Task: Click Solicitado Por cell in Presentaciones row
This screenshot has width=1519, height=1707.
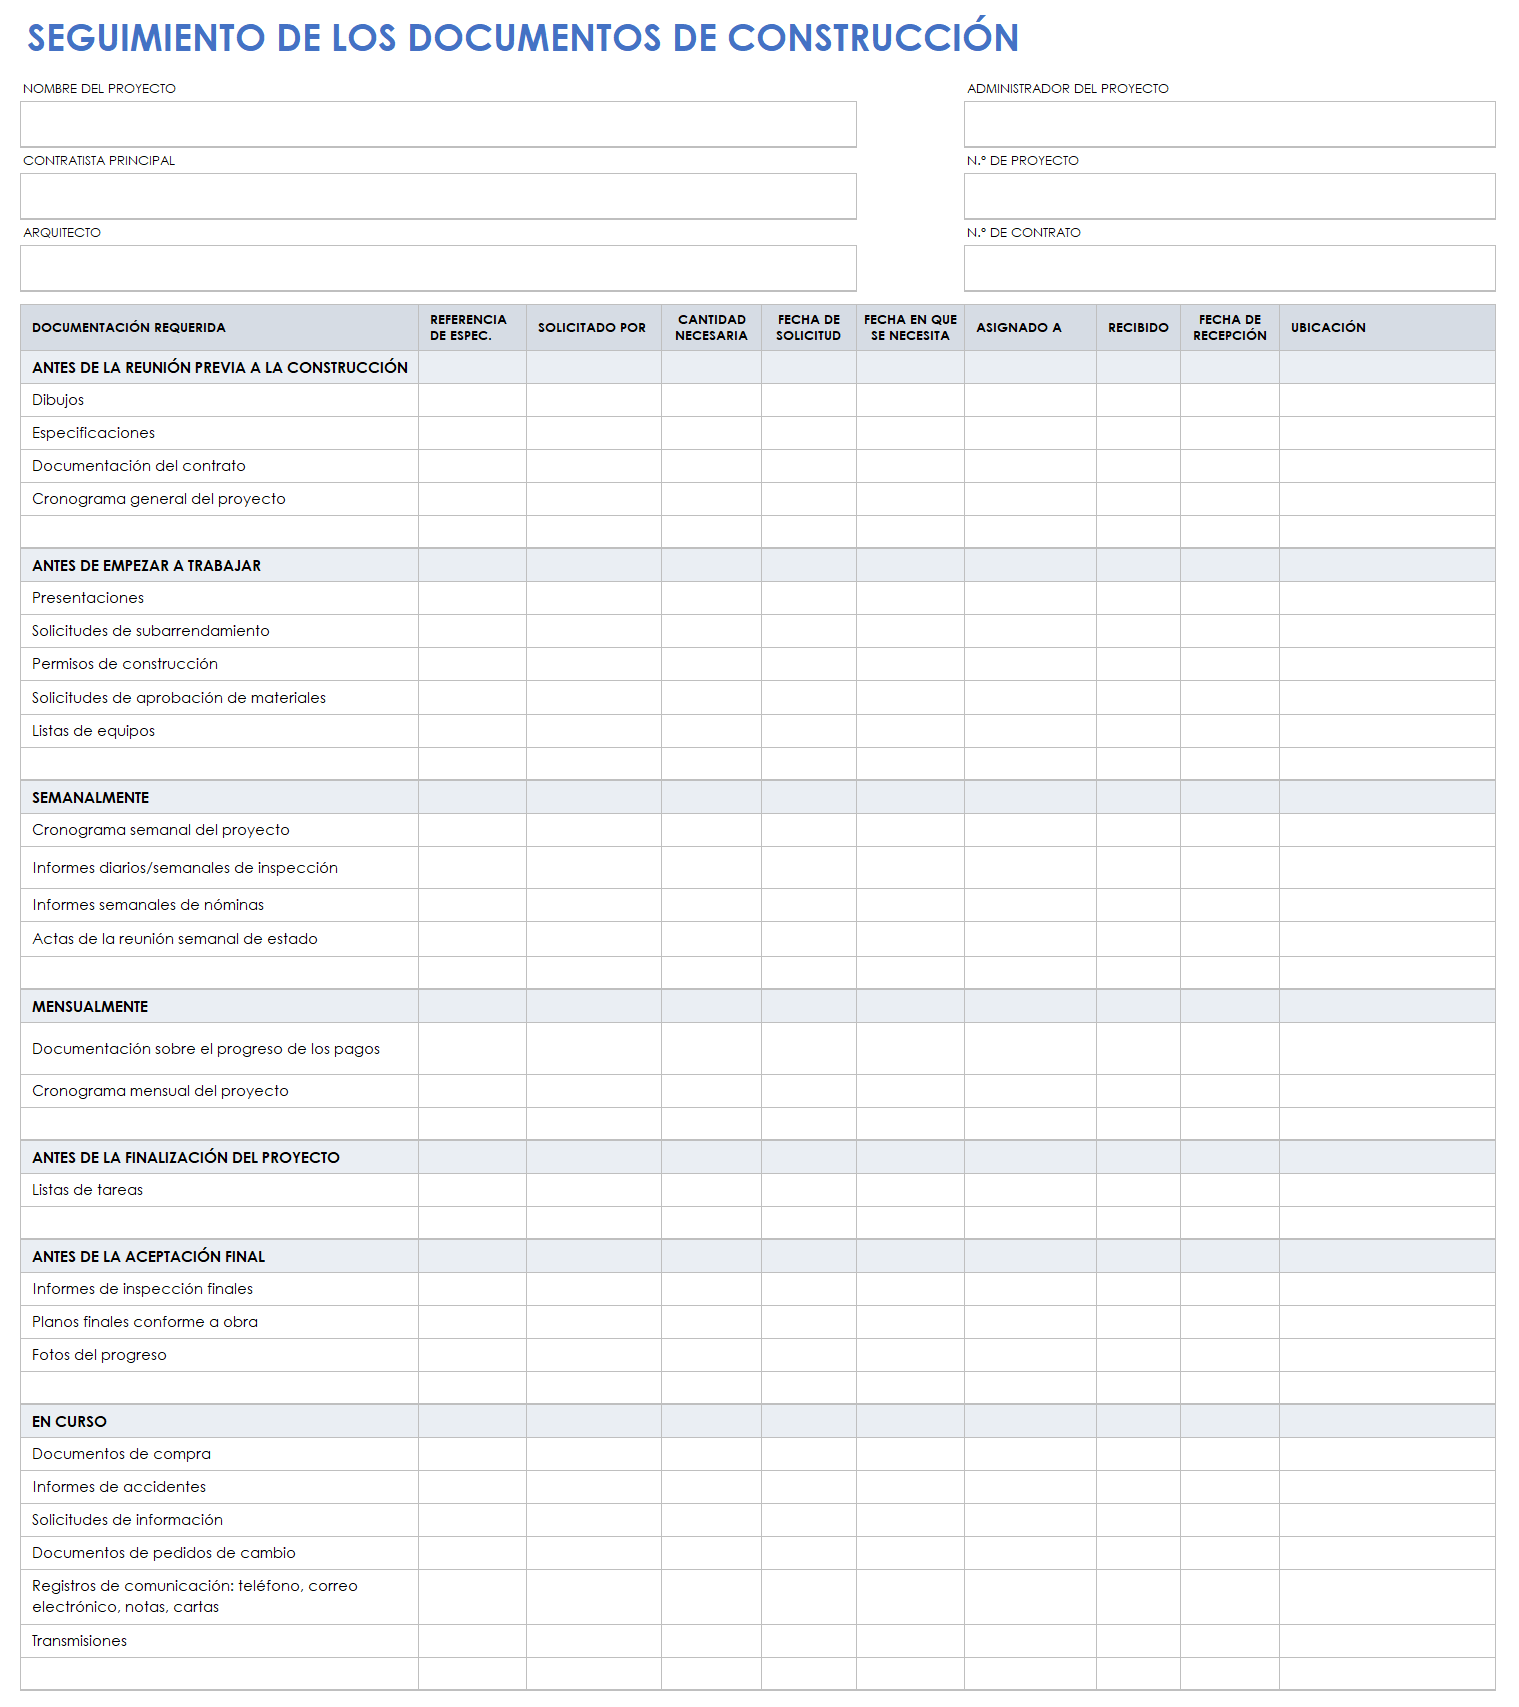Action: click(x=593, y=598)
